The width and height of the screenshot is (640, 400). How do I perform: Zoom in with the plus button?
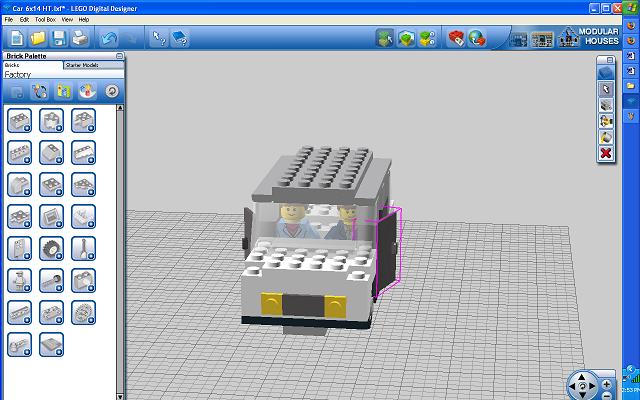(607, 384)
